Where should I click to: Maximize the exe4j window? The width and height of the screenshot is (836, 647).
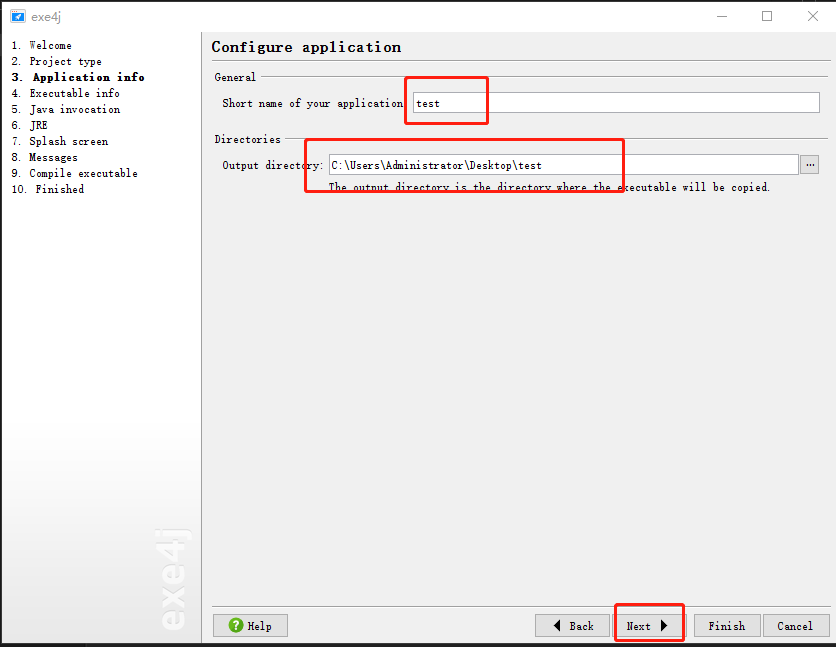[767, 17]
